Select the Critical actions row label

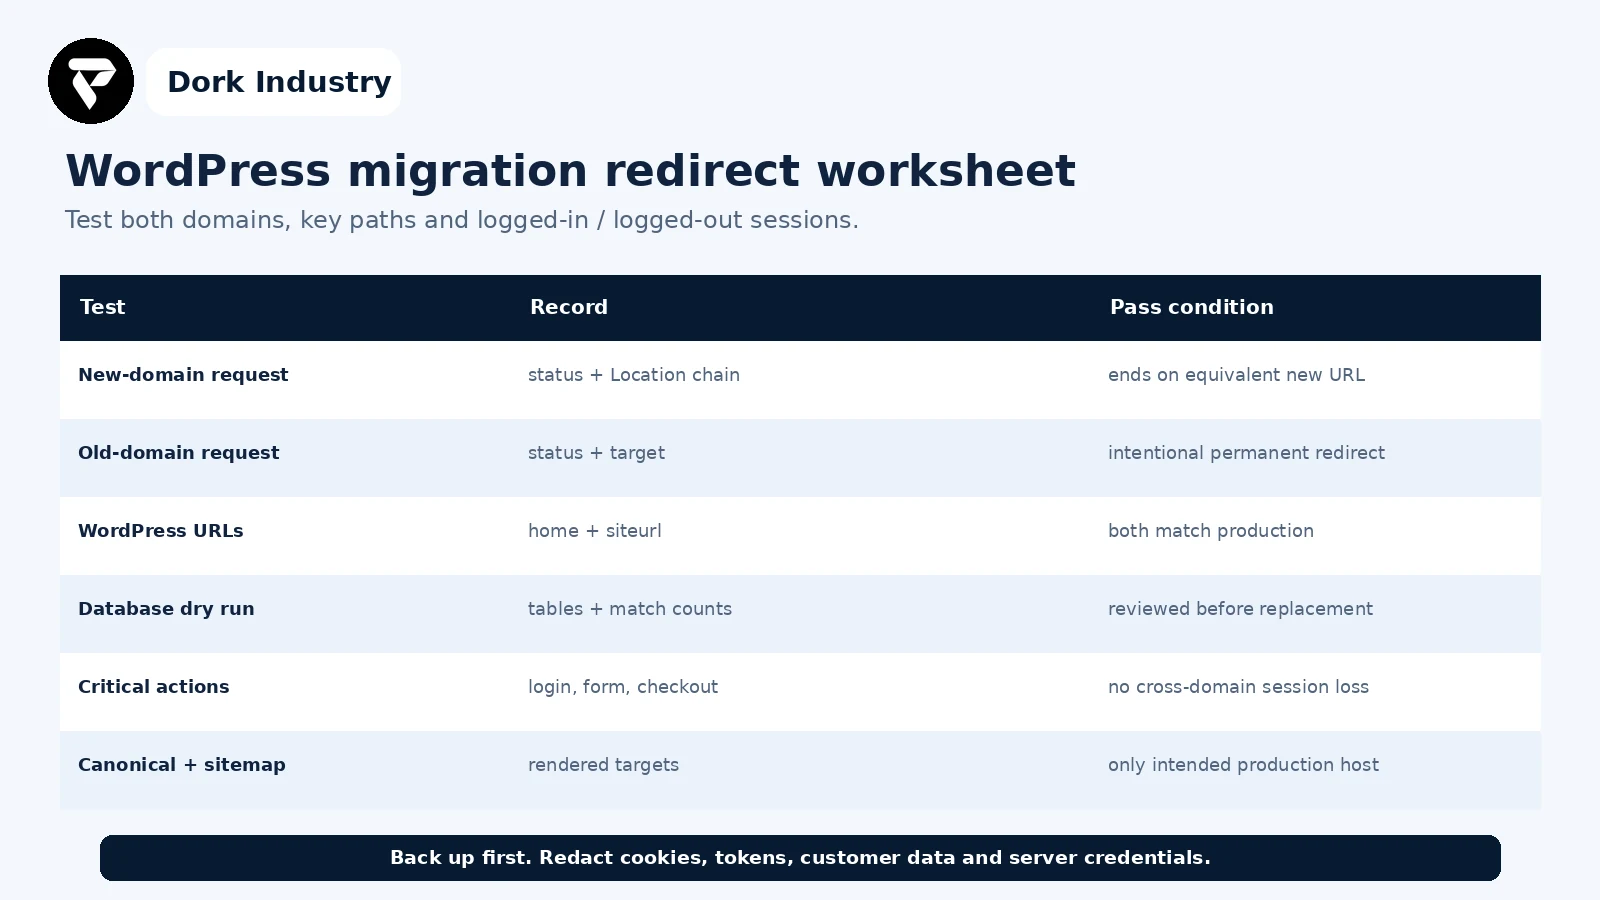coord(154,687)
